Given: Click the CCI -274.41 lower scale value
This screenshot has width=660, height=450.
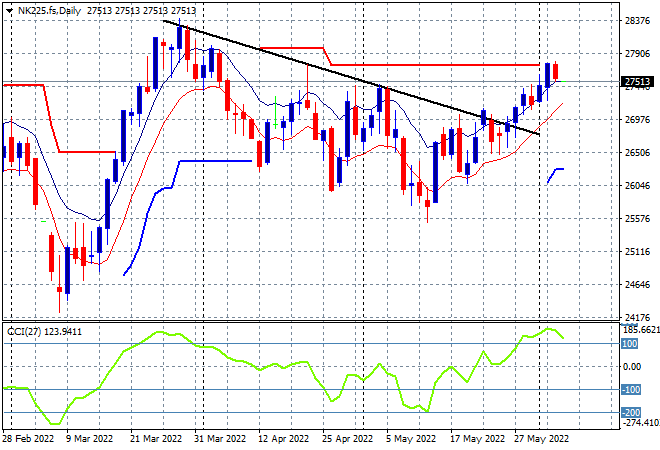Looking at the screenshot, I should tap(641, 422).
